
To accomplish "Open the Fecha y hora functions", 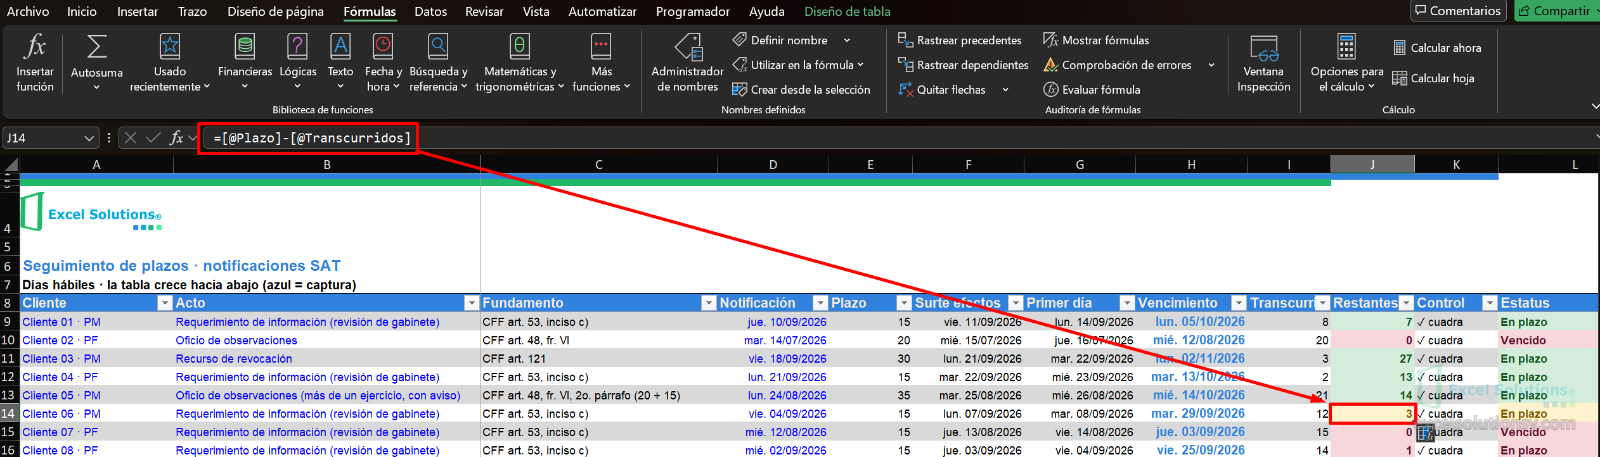I will 383,63.
